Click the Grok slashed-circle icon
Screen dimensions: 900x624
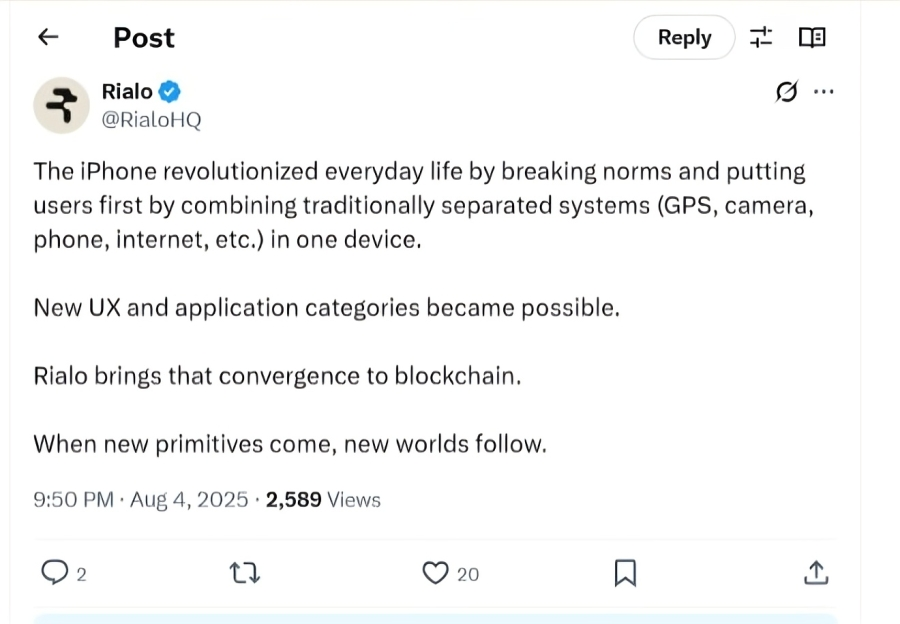(786, 92)
